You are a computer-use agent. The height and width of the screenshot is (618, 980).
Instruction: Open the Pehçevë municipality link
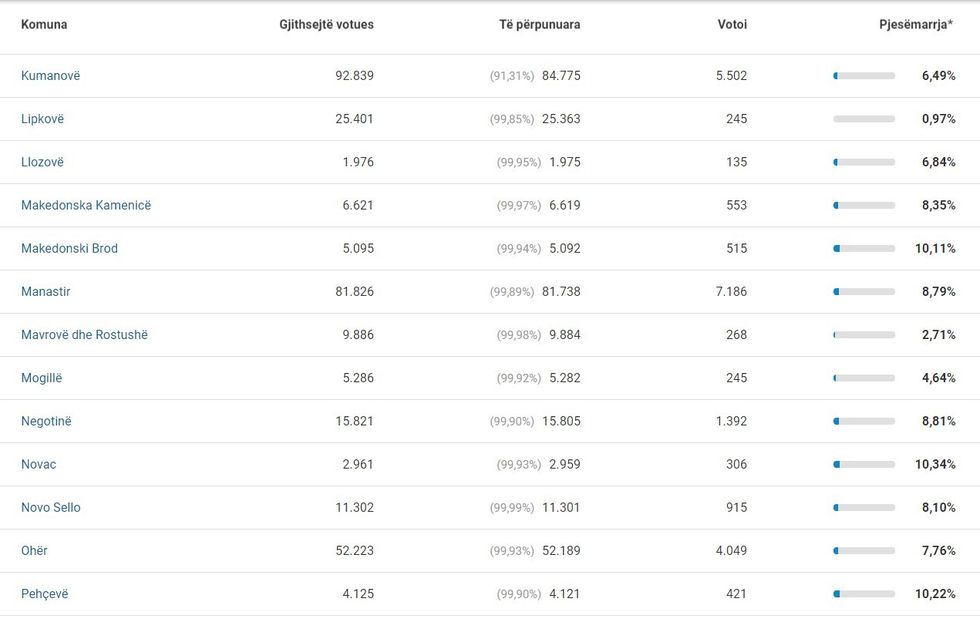click(45, 594)
